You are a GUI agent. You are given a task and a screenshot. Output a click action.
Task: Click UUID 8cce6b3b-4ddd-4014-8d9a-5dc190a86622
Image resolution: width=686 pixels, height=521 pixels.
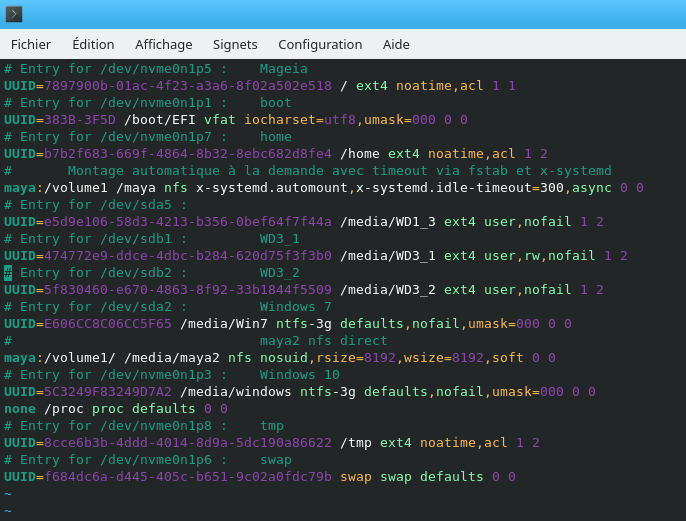click(188, 444)
